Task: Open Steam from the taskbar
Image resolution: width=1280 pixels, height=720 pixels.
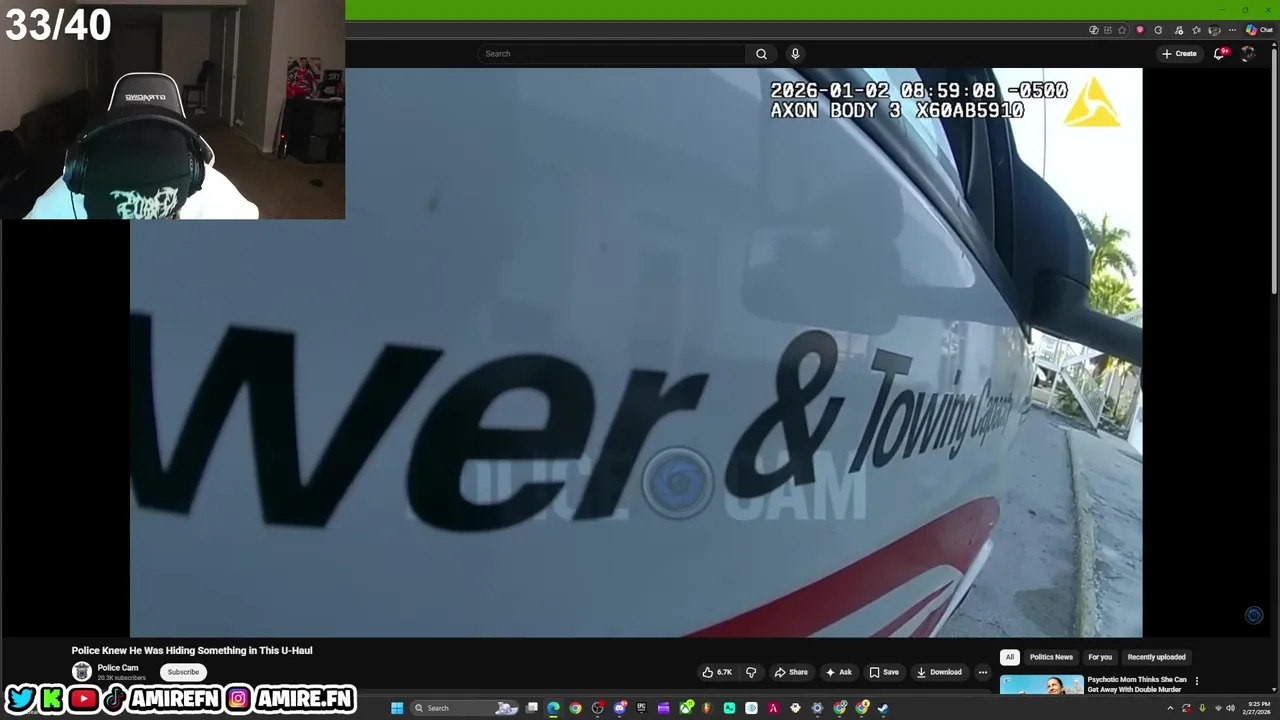Action: [883, 708]
